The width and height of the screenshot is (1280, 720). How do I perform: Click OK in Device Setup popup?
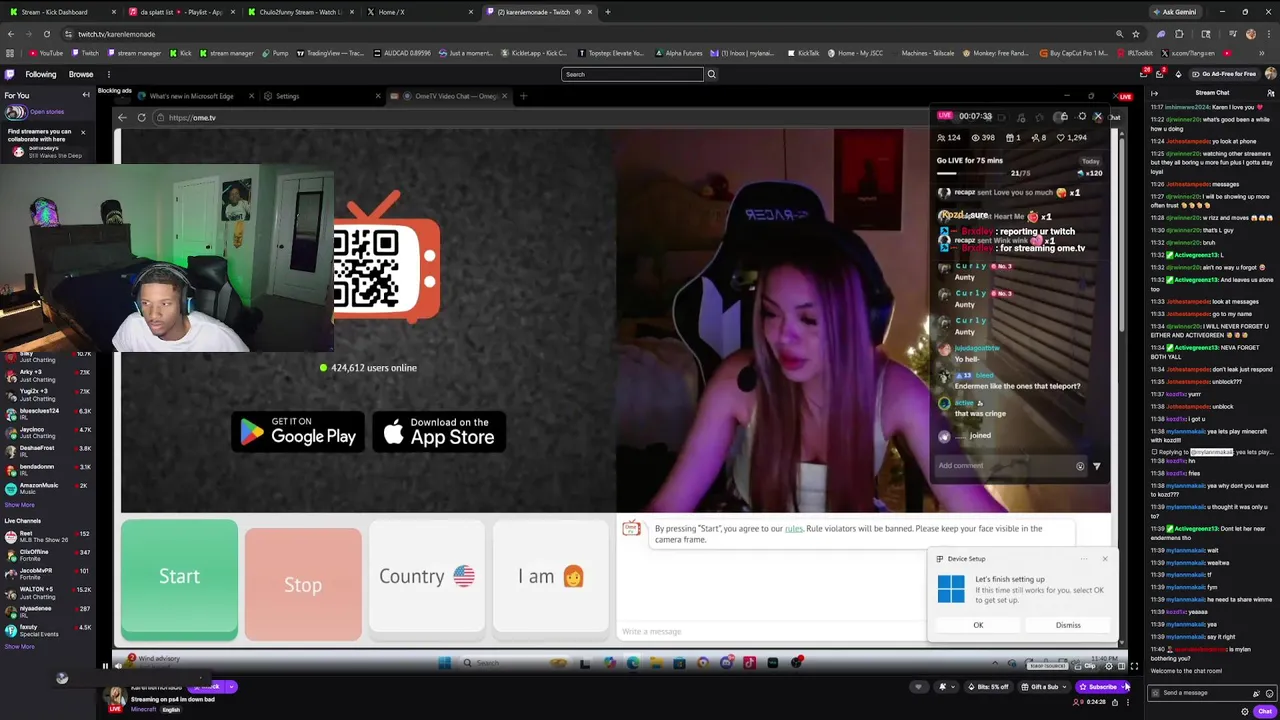coord(978,625)
